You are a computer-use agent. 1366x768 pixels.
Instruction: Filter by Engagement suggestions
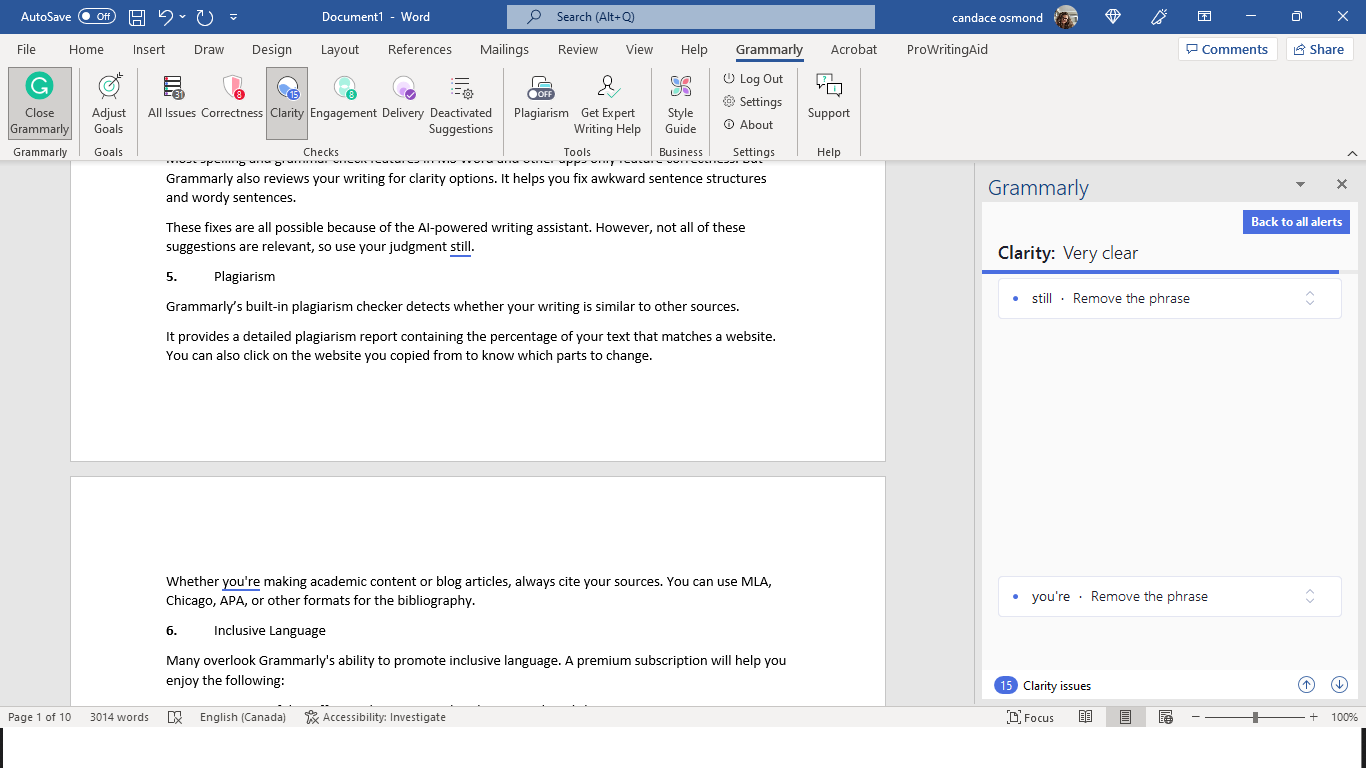pos(343,98)
